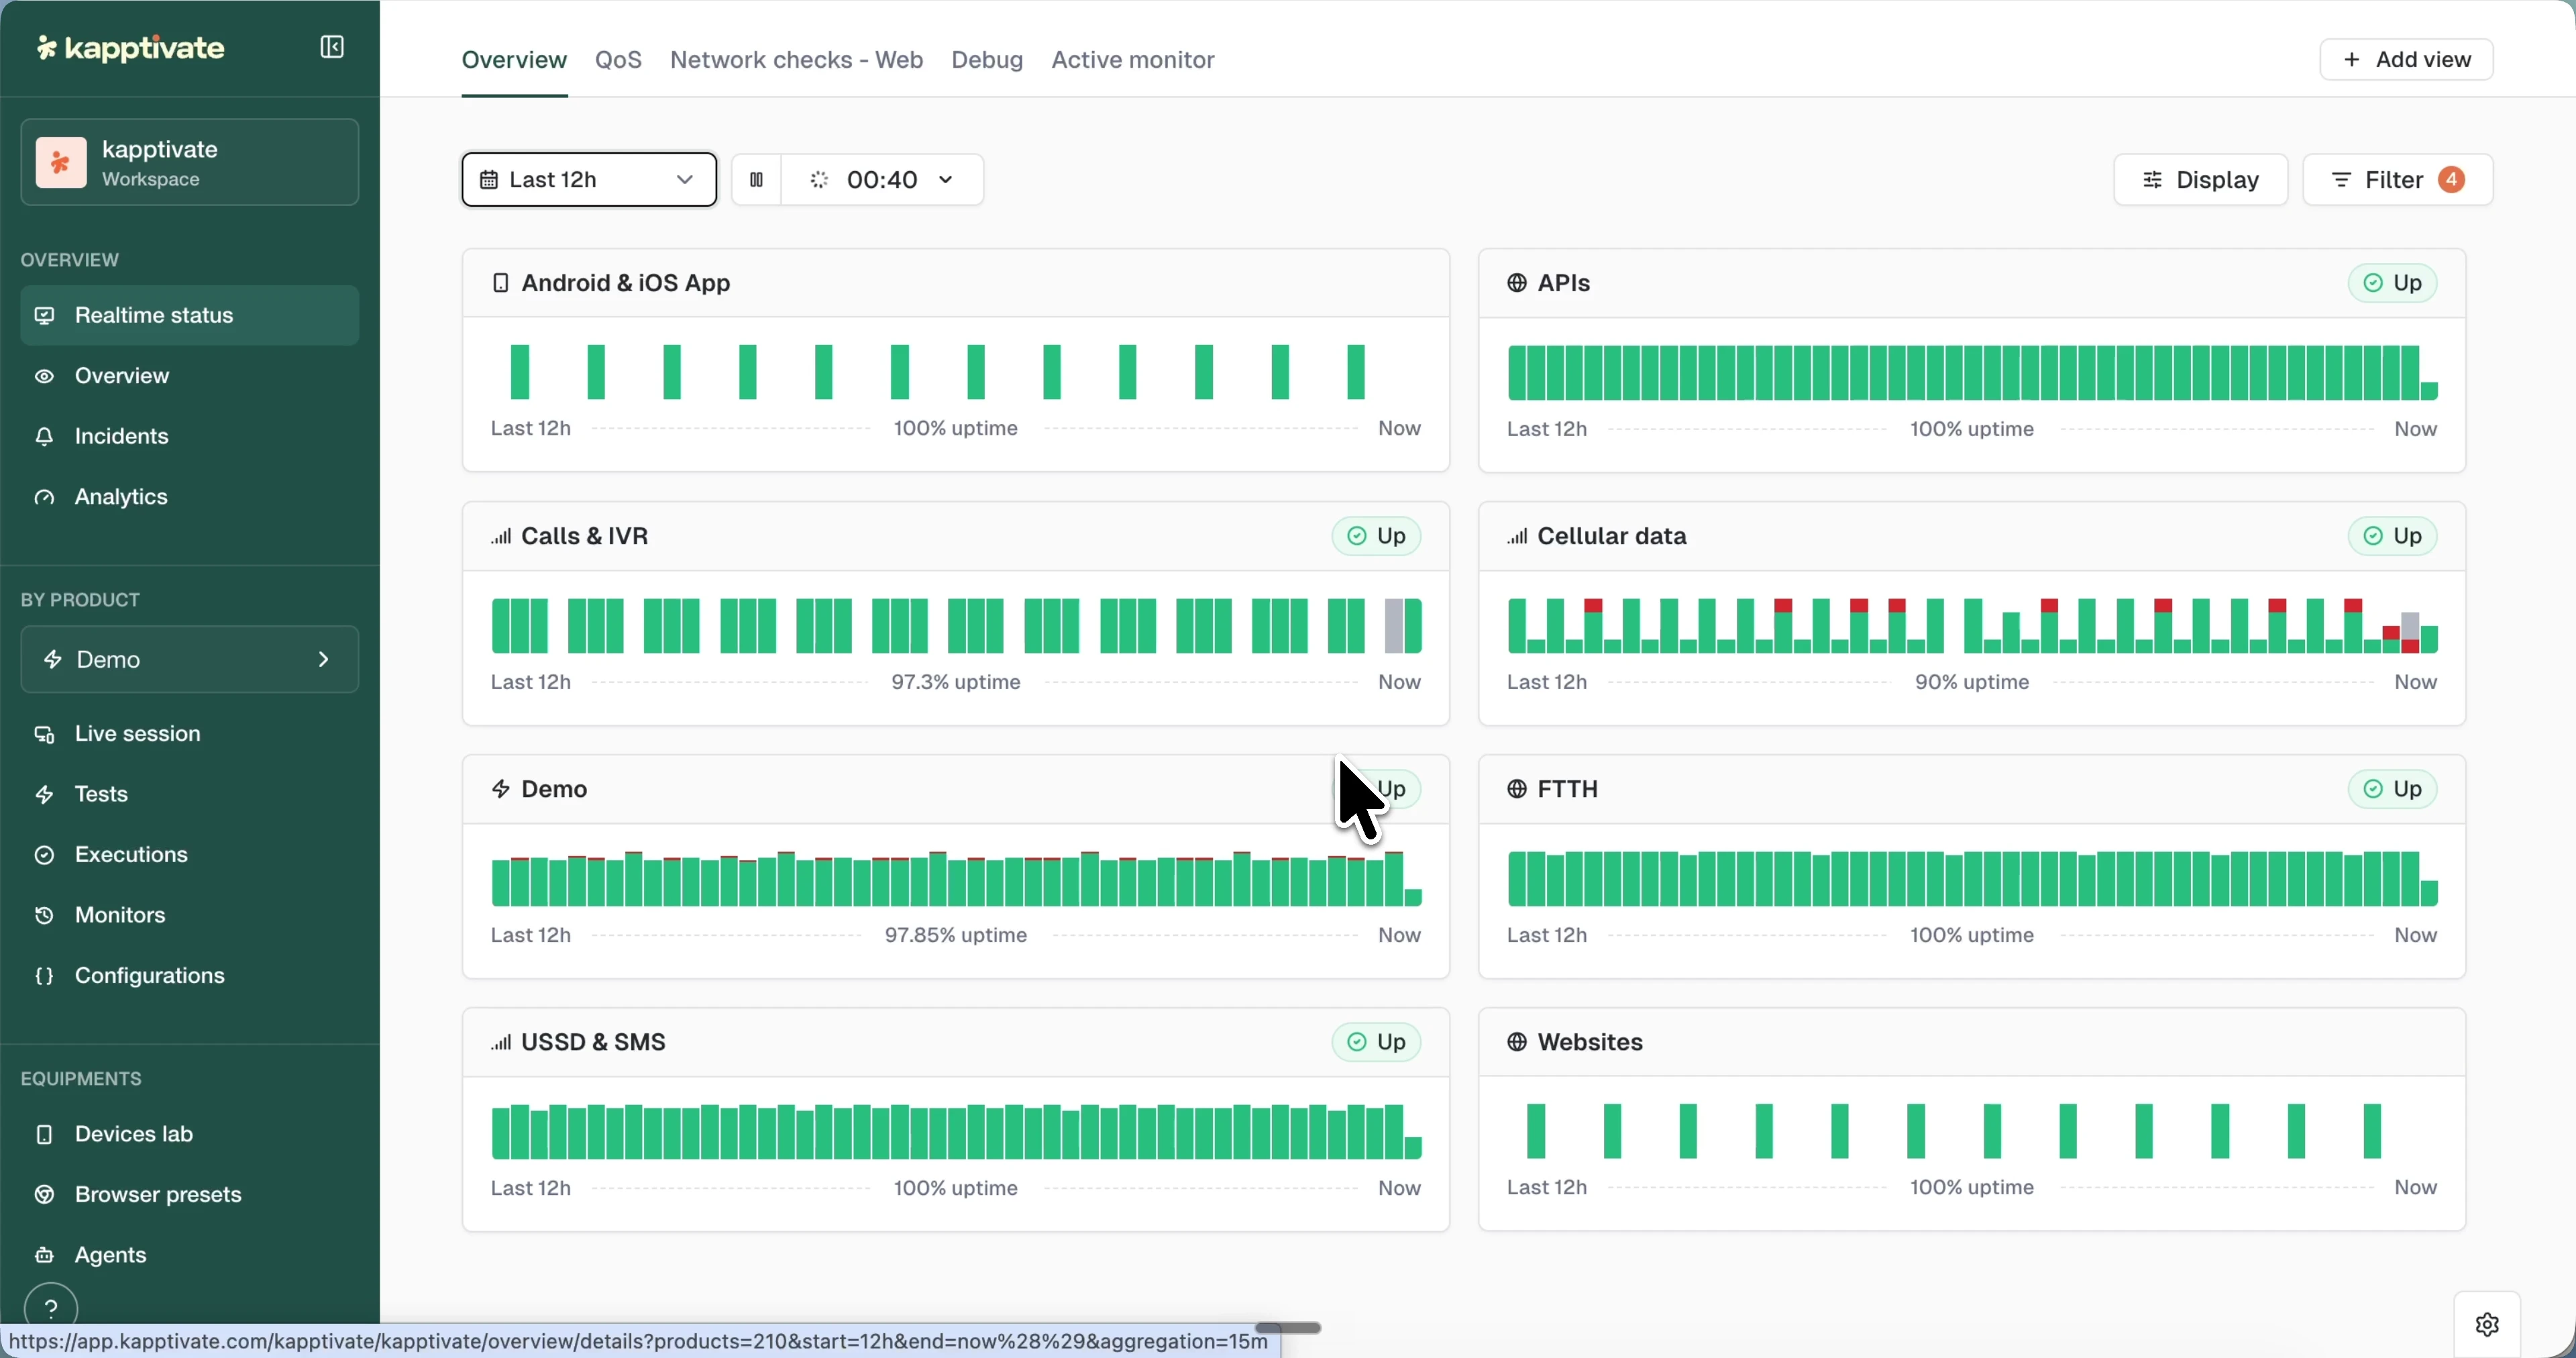Click Up badge on Calls & IVR
This screenshot has height=1358, width=2576.
(x=1377, y=537)
